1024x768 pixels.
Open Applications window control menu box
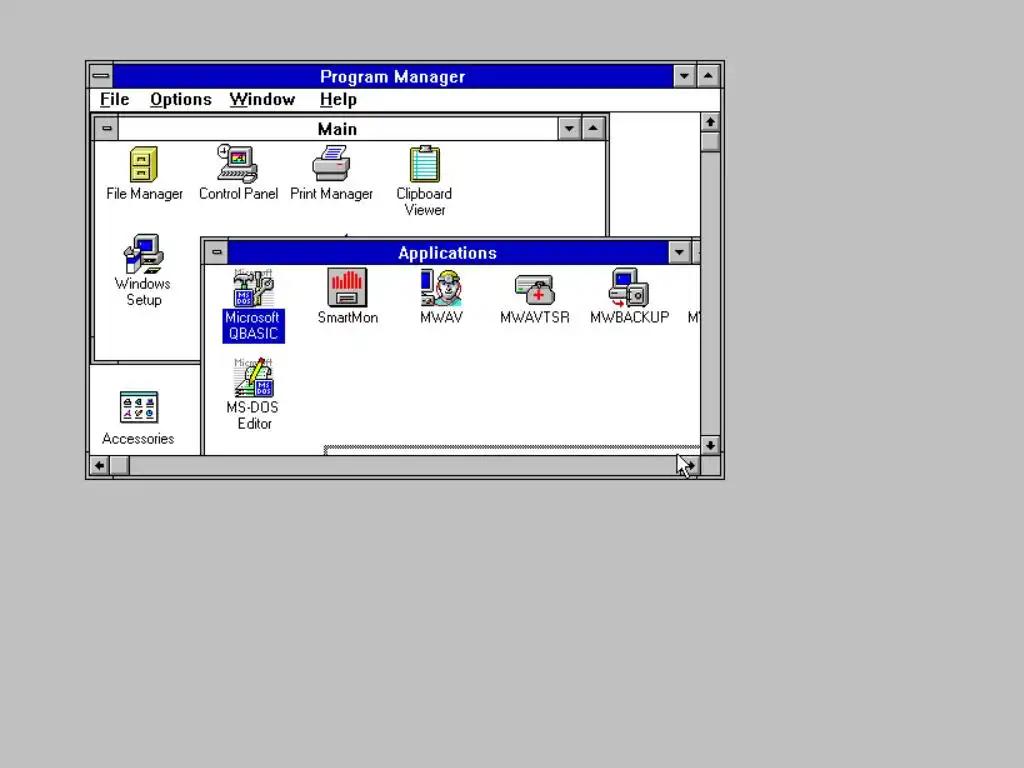pyautogui.click(x=216, y=252)
